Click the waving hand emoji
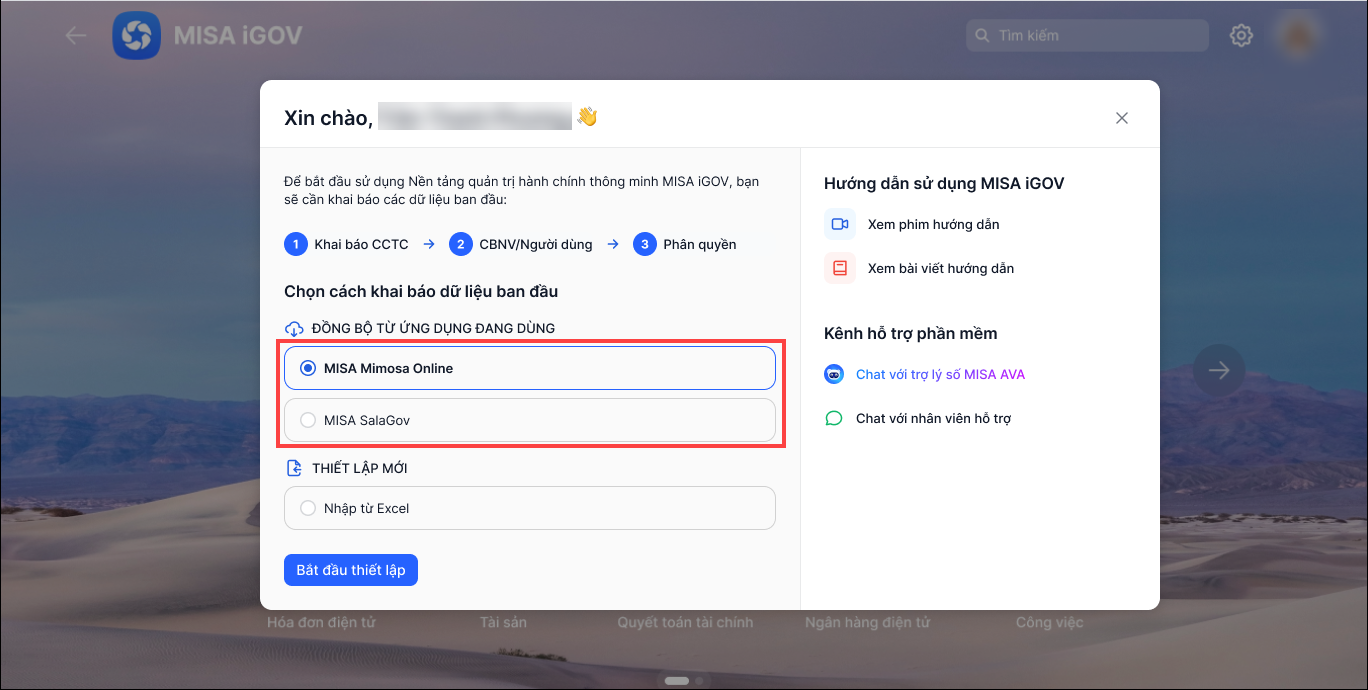The width and height of the screenshot is (1368, 690). (587, 117)
